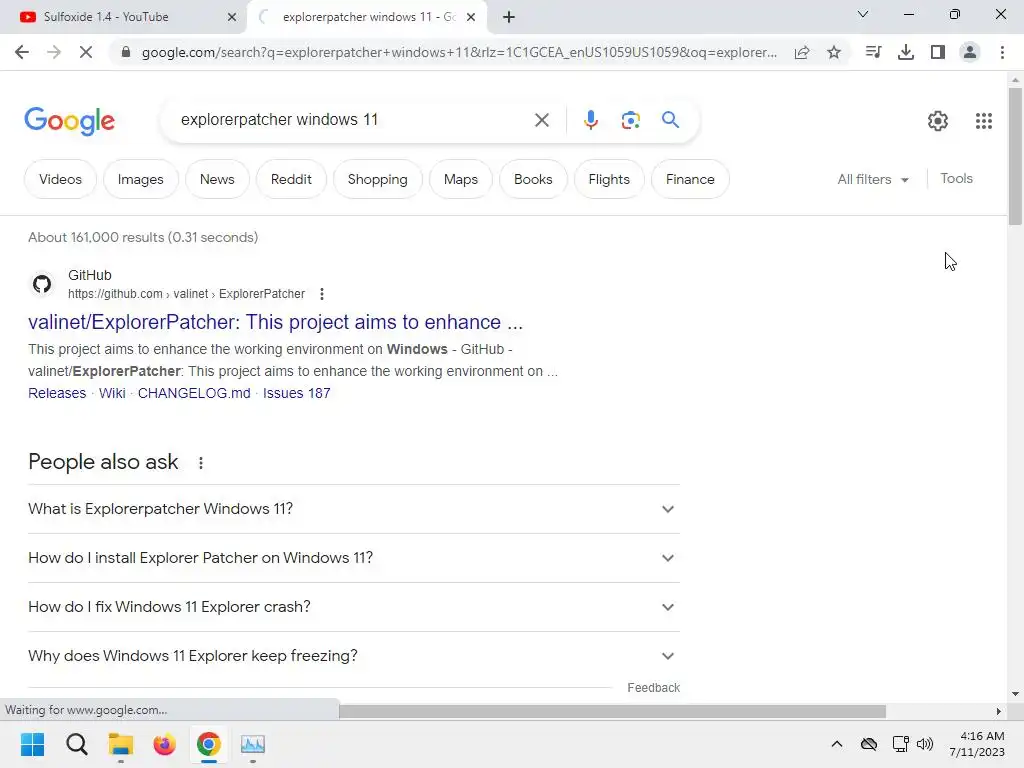Switch to Books results
Image resolution: width=1024 pixels, height=768 pixels.
point(533,179)
